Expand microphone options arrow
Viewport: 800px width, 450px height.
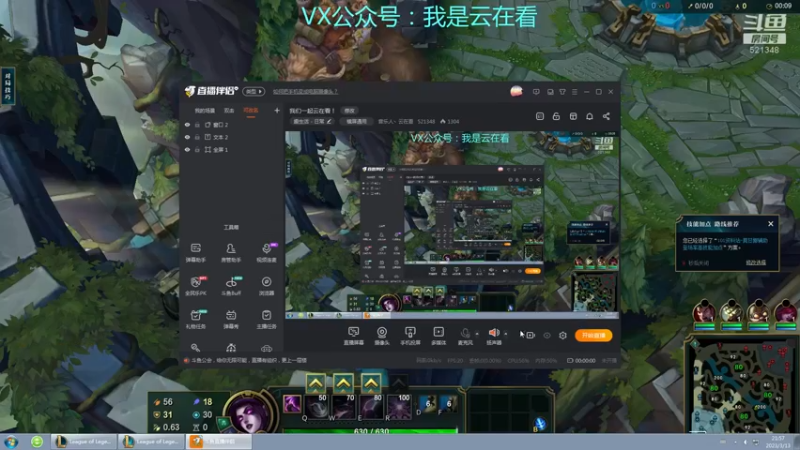pos(477,334)
